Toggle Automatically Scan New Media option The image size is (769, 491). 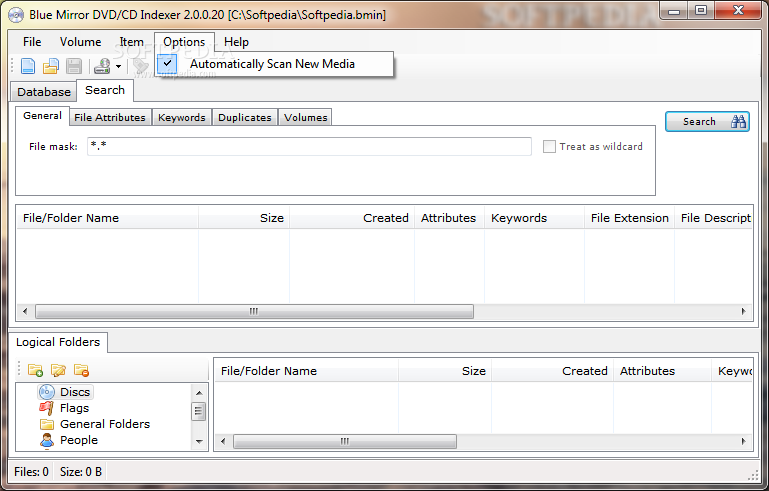[274, 64]
